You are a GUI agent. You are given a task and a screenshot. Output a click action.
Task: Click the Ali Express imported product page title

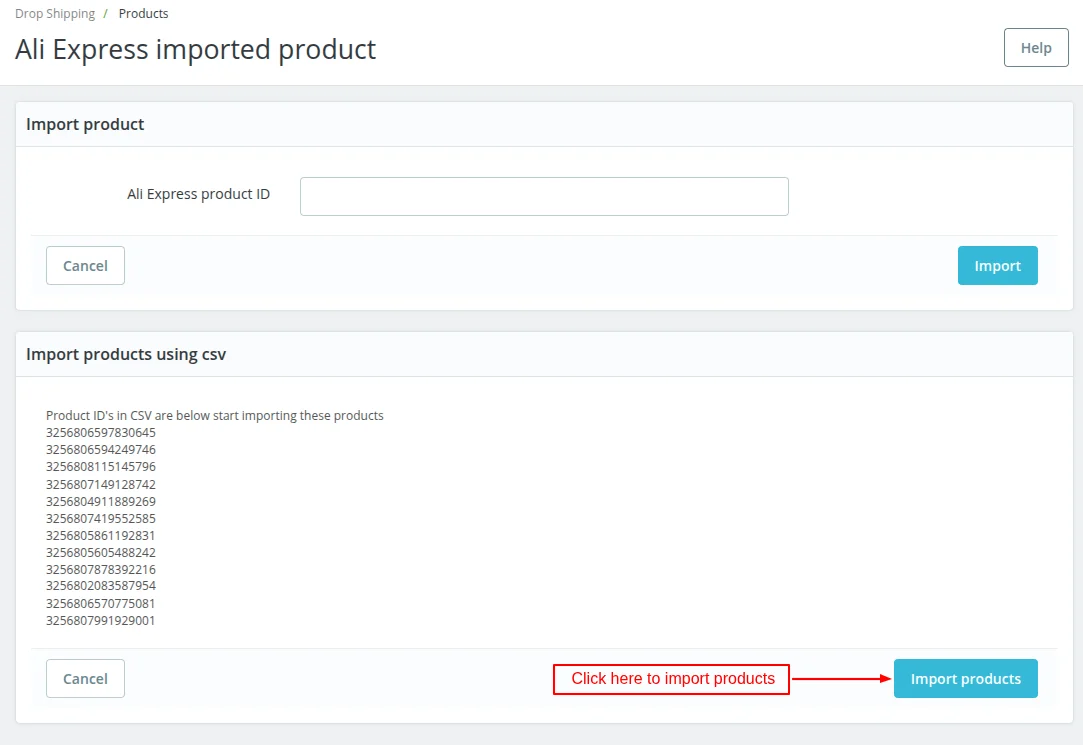[196, 49]
